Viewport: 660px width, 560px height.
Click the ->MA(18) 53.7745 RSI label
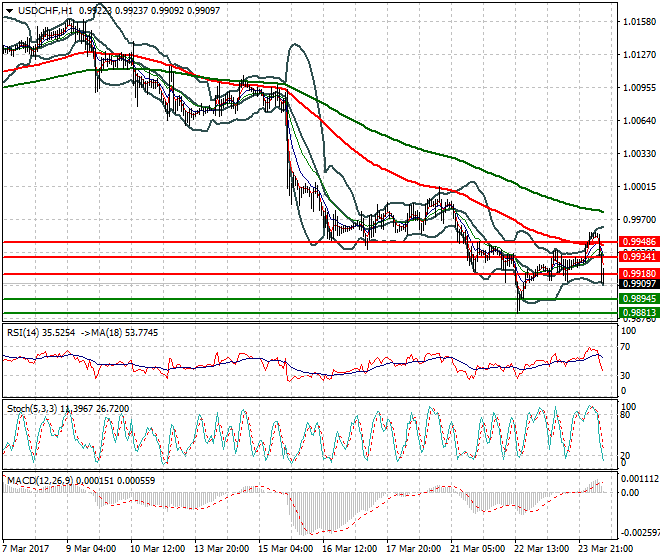[119, 333]
